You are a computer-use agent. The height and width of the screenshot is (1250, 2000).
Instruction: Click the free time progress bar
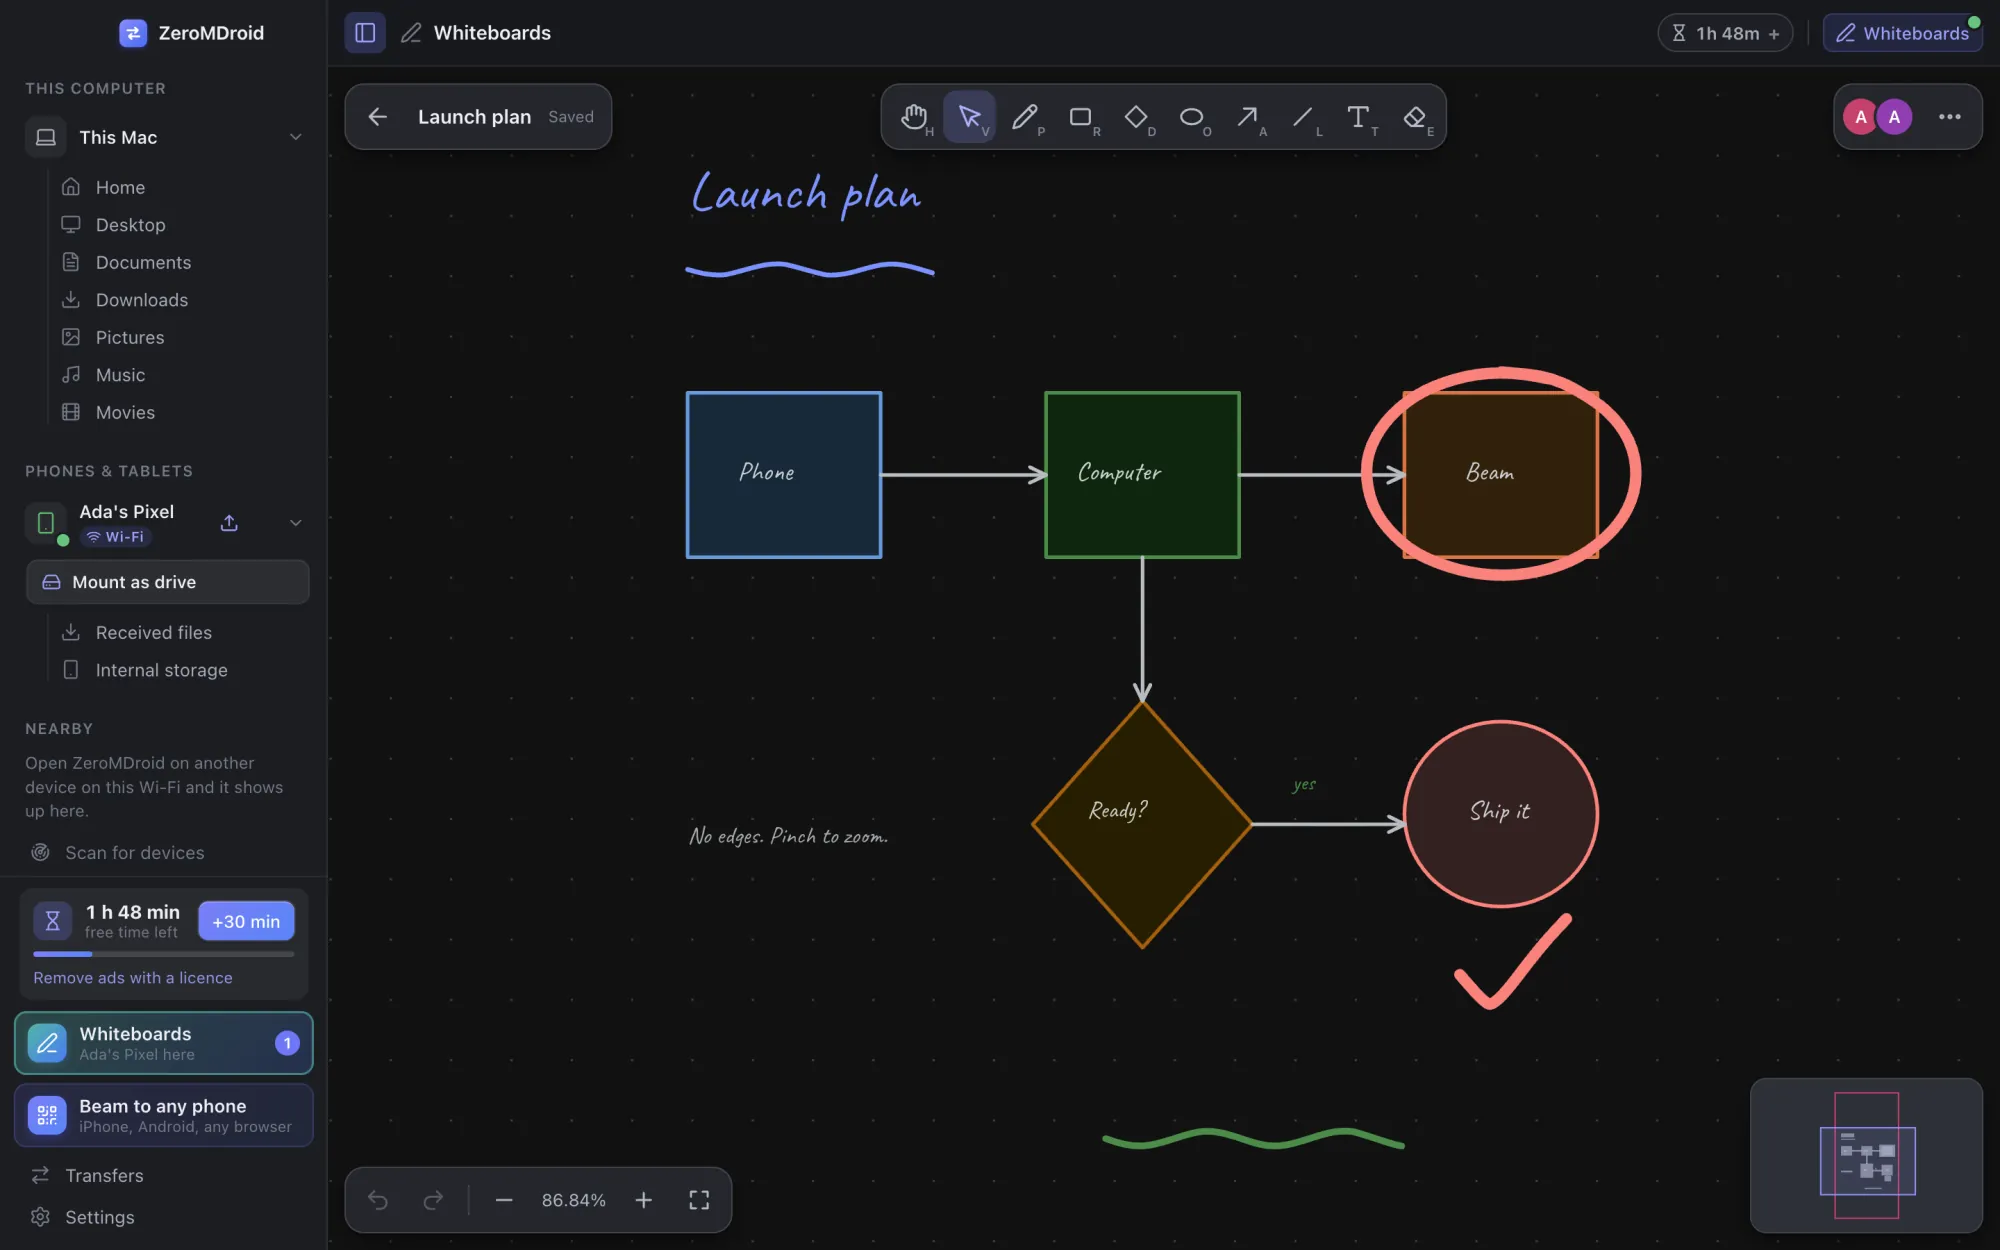coord(164,954)
